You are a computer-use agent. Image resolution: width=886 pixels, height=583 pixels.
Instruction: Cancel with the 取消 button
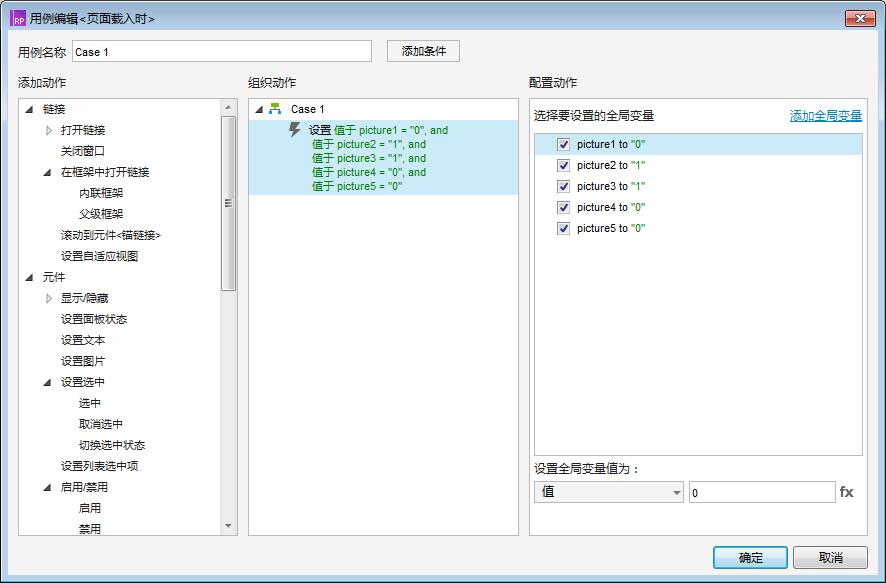point(830,558)
